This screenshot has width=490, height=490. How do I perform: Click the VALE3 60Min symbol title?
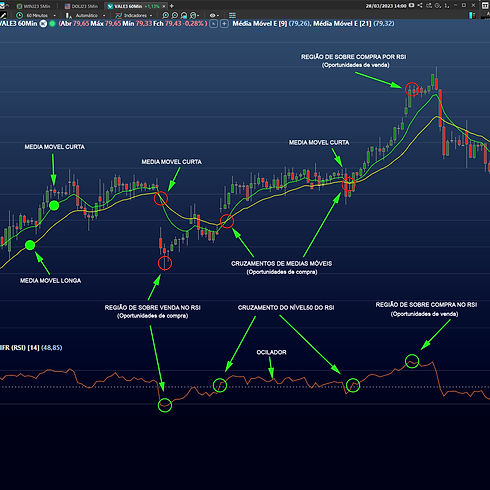click(x=18, y=23)
